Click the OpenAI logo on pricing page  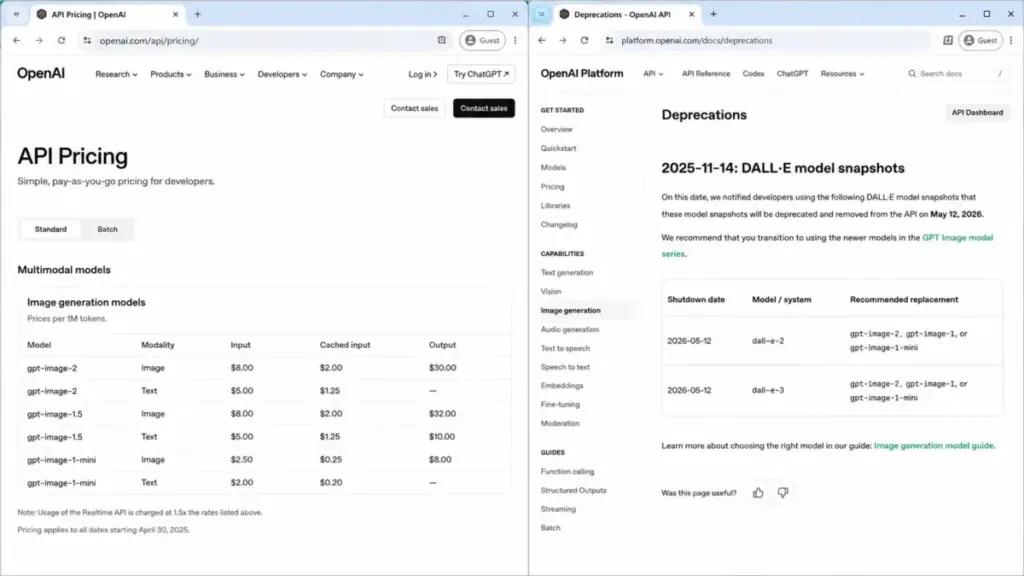click(x=40, y=74)
